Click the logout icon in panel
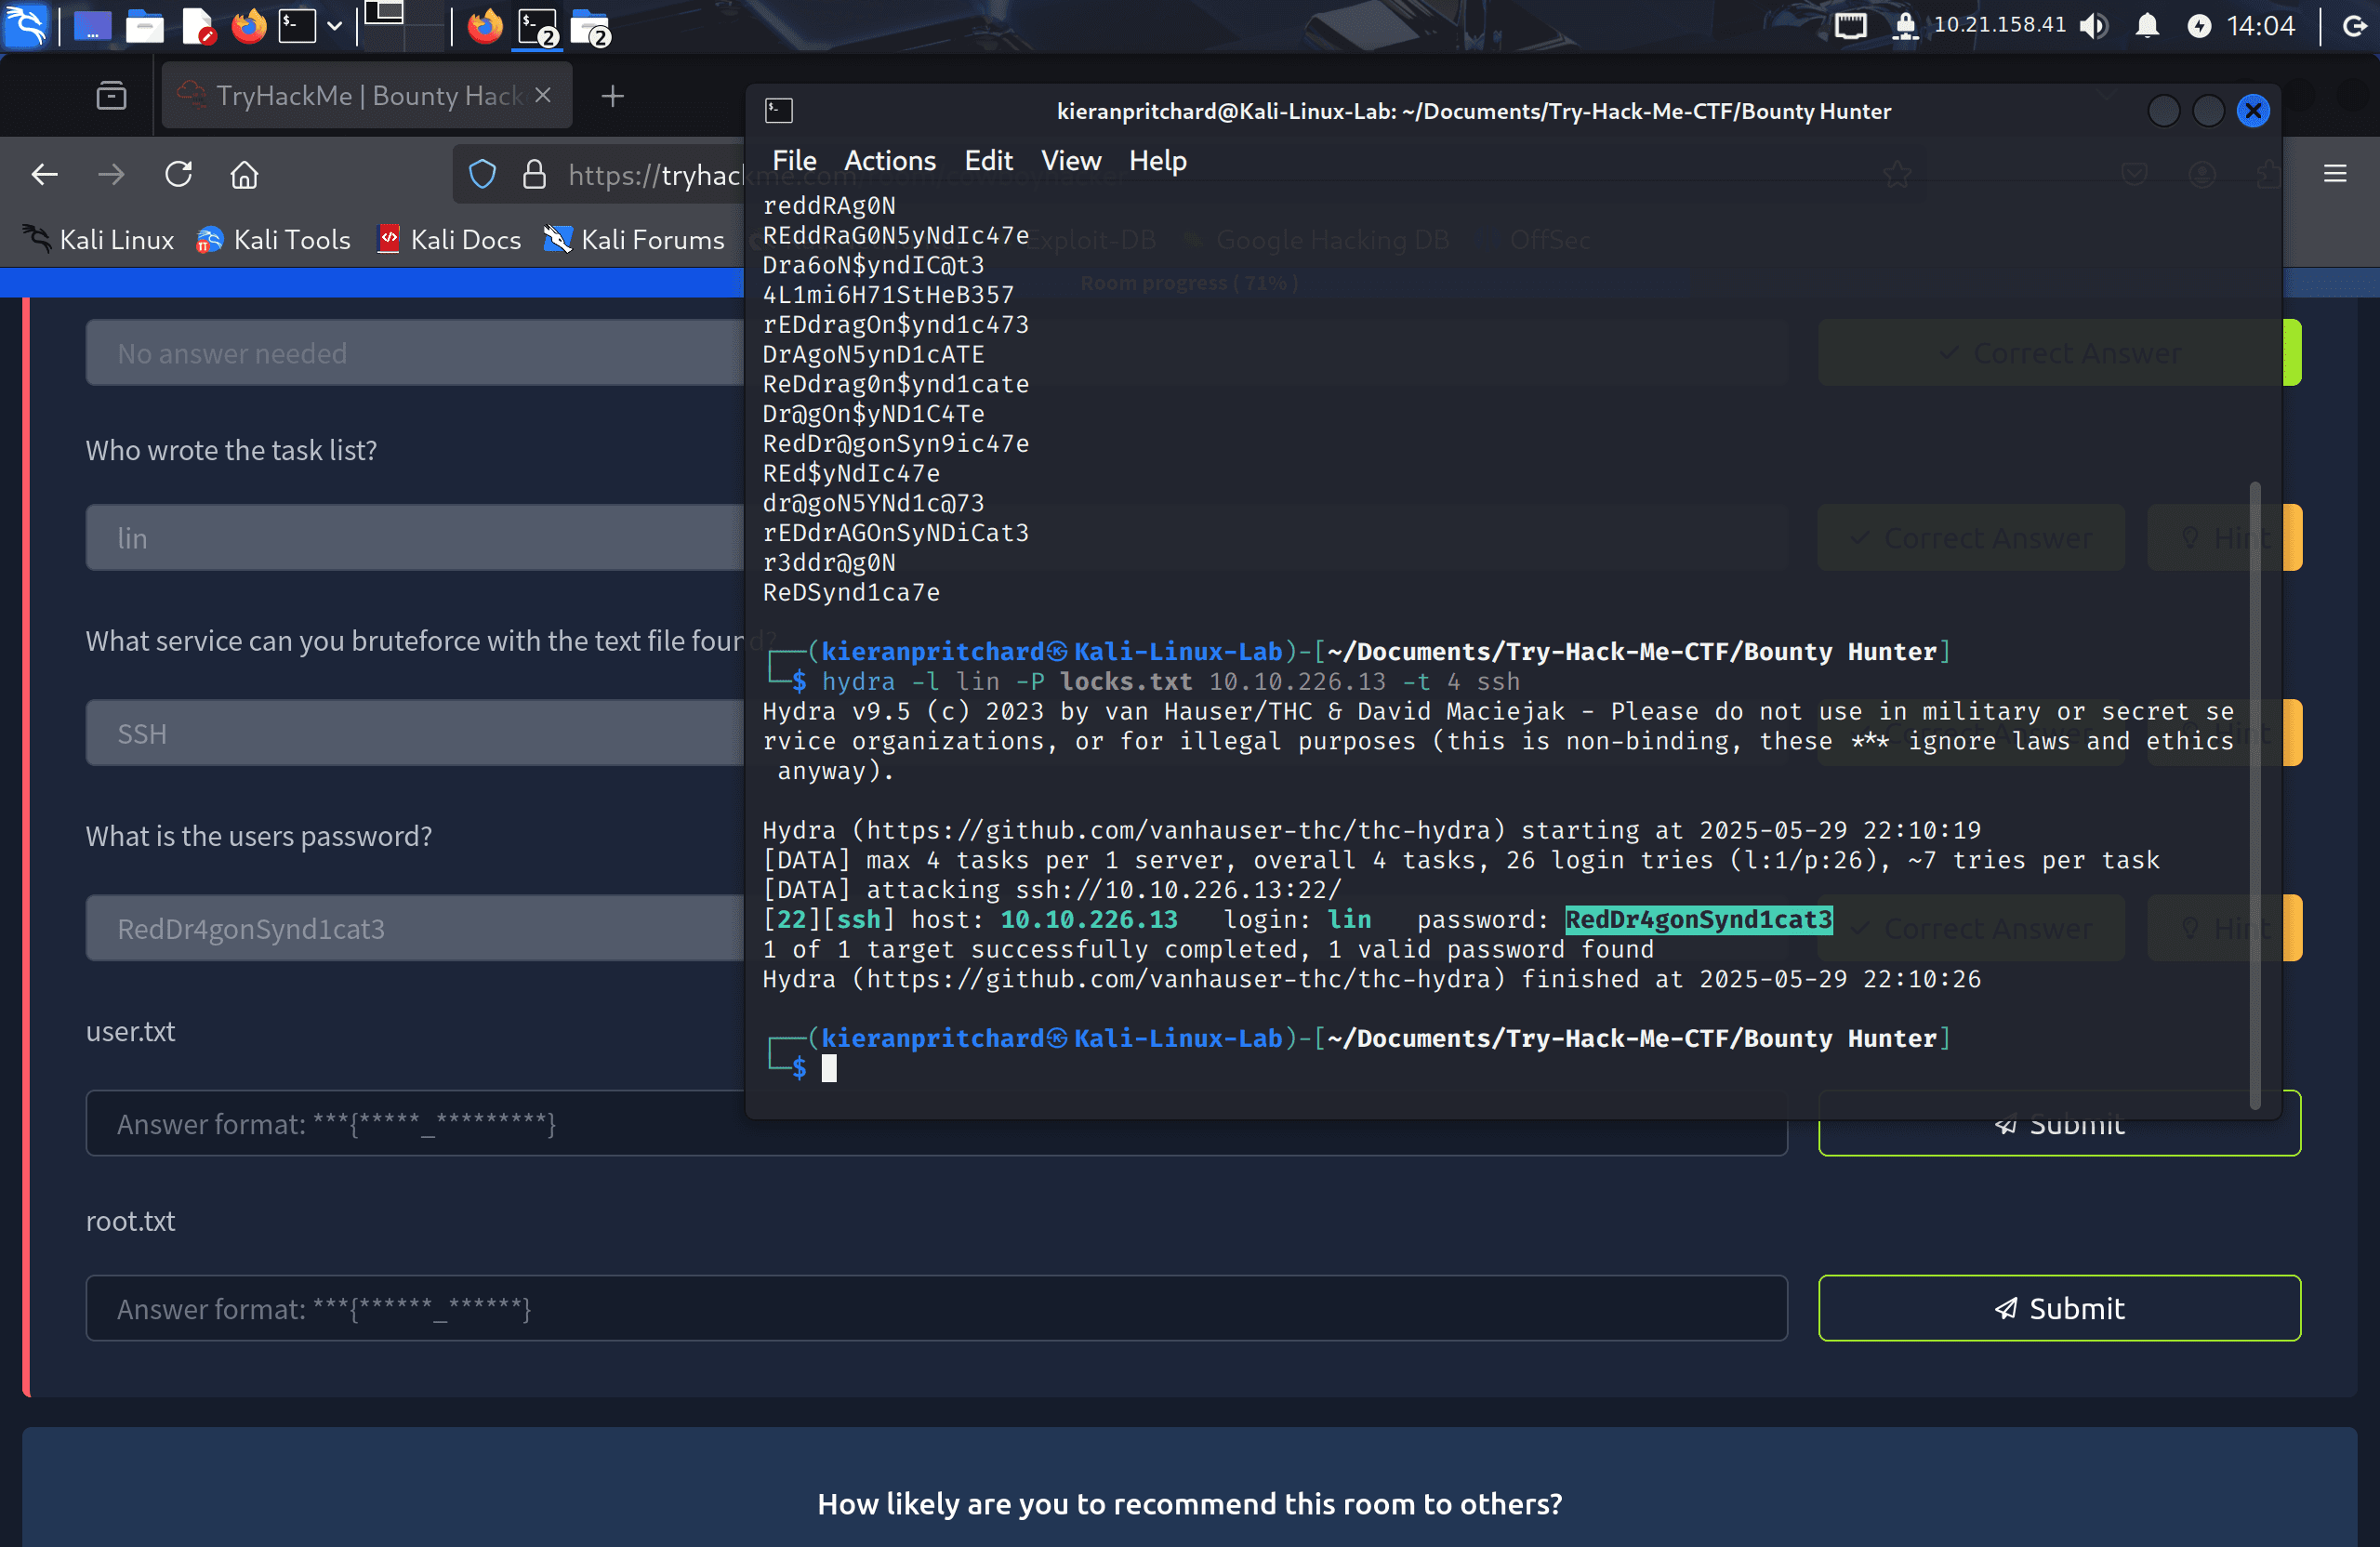The height and width of the screenshot is (1547, 2380). (x=2354, y=26)
